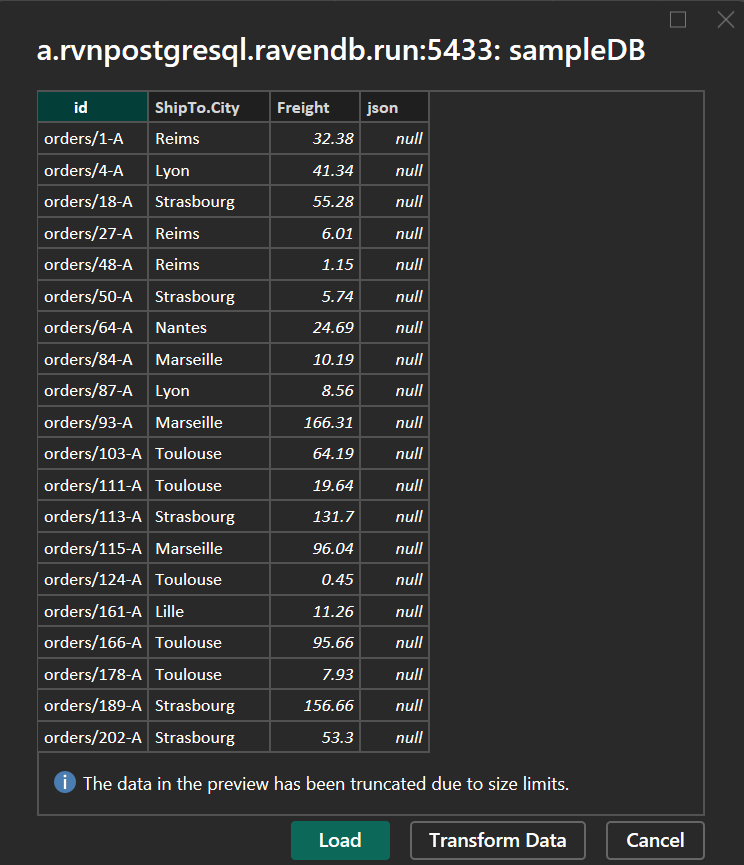Click cell orders/27-A
The height and width of the screenshot is (865, 744).
[x=93, y=233]
